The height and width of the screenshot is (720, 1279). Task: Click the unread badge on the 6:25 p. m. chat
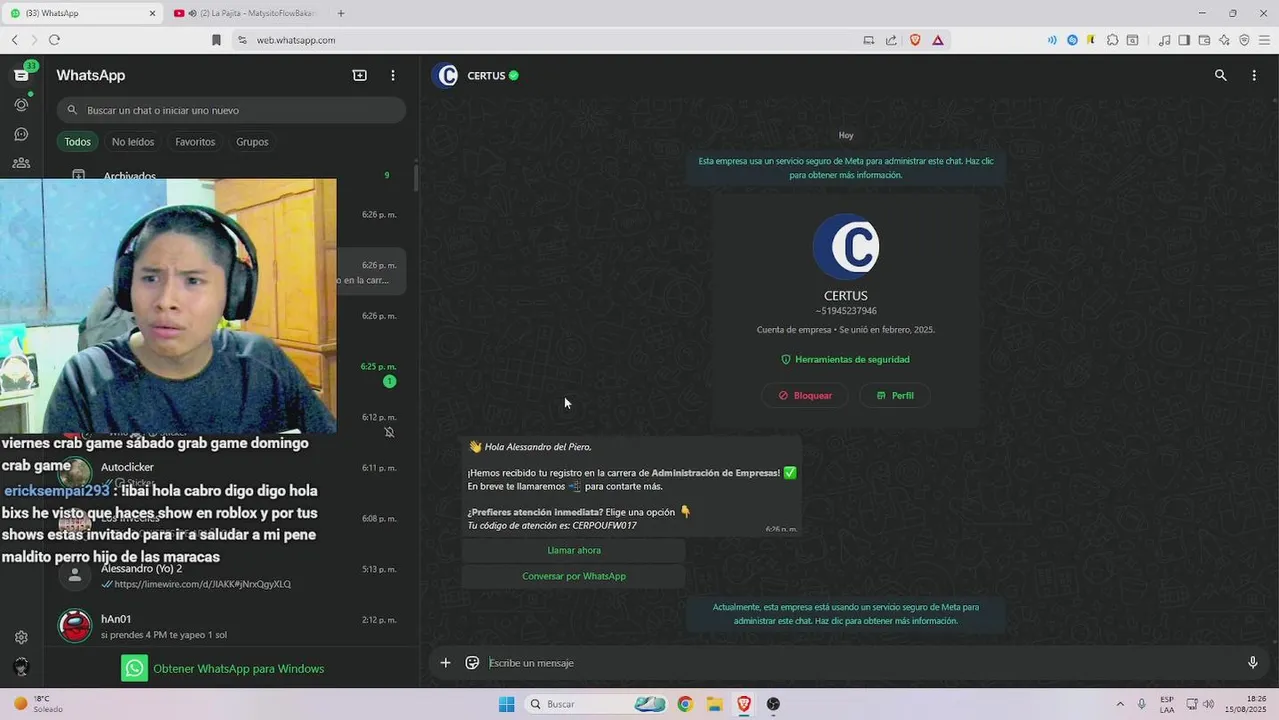pyautogui.click(x=390, y=381)
